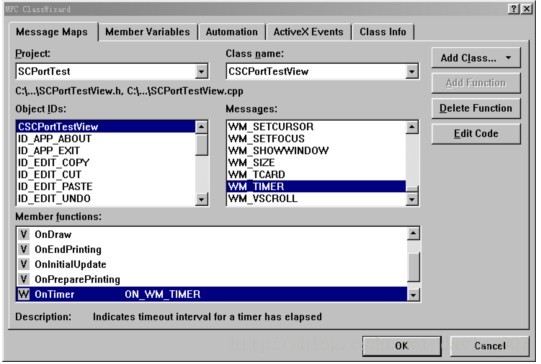Image resolution: width=541 pixels, height=364 pixels.
Task: Click V icon next to OnEndPrinting
Action: click(x=23, y=249)
